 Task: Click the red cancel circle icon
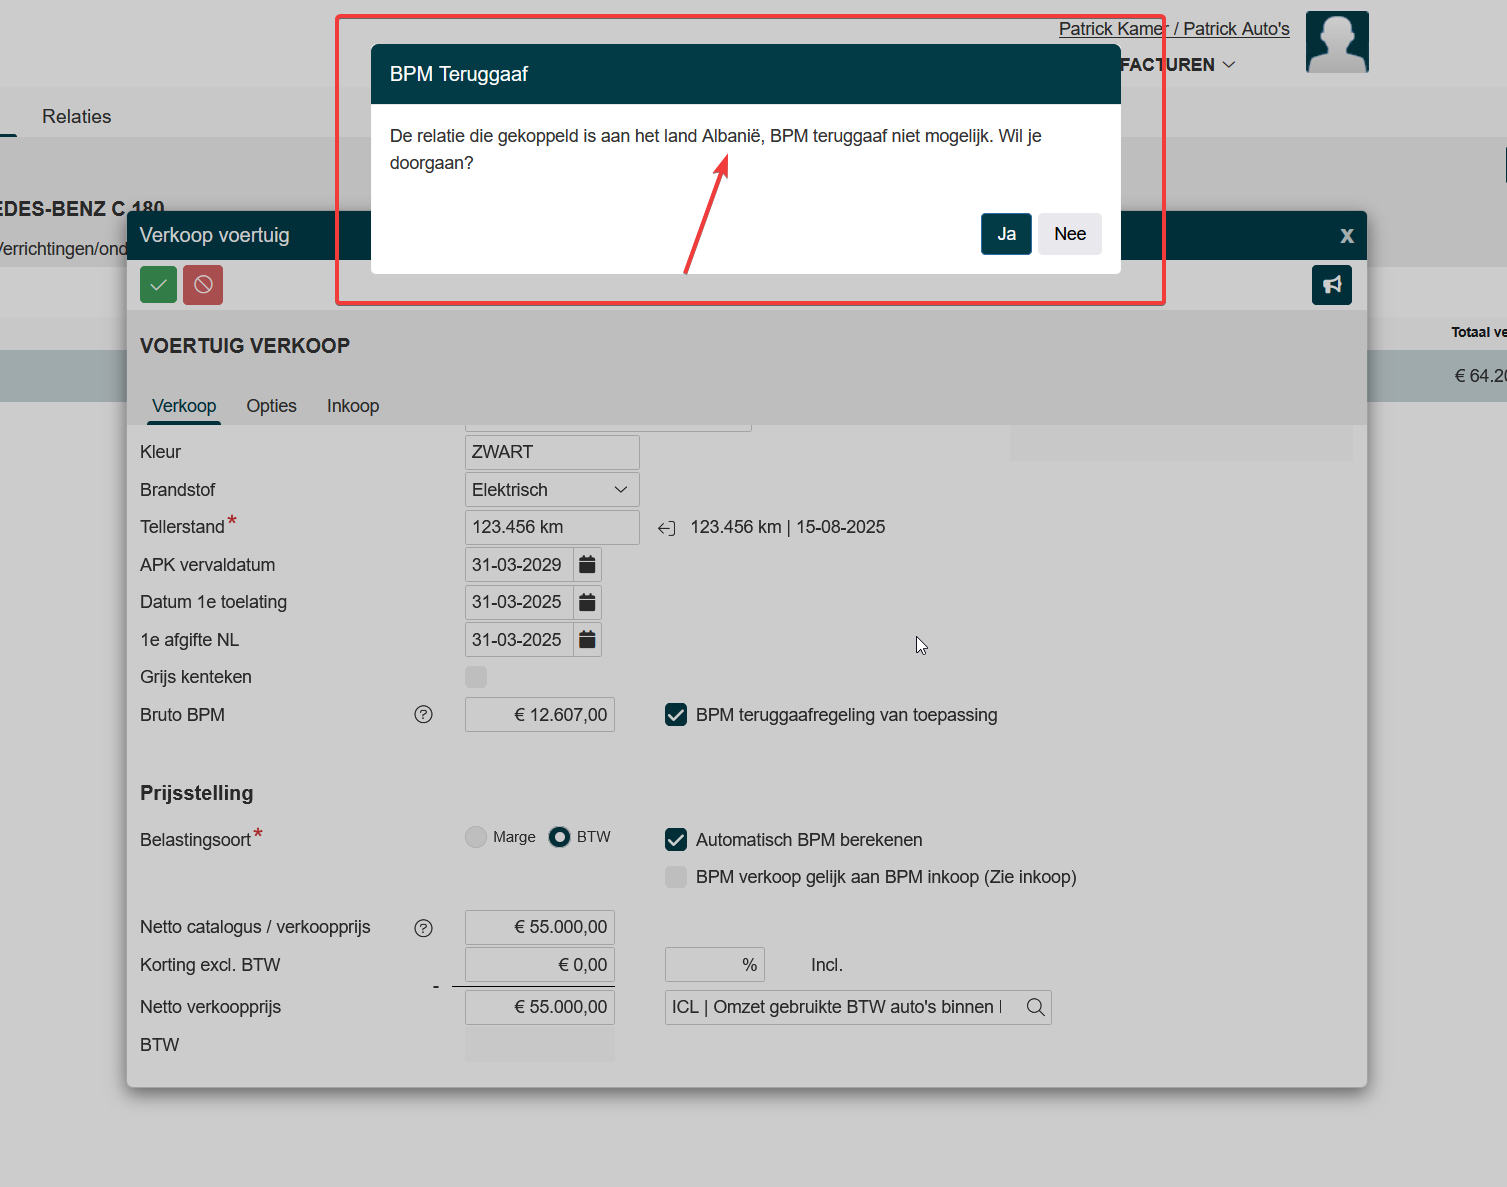(203, 285)
